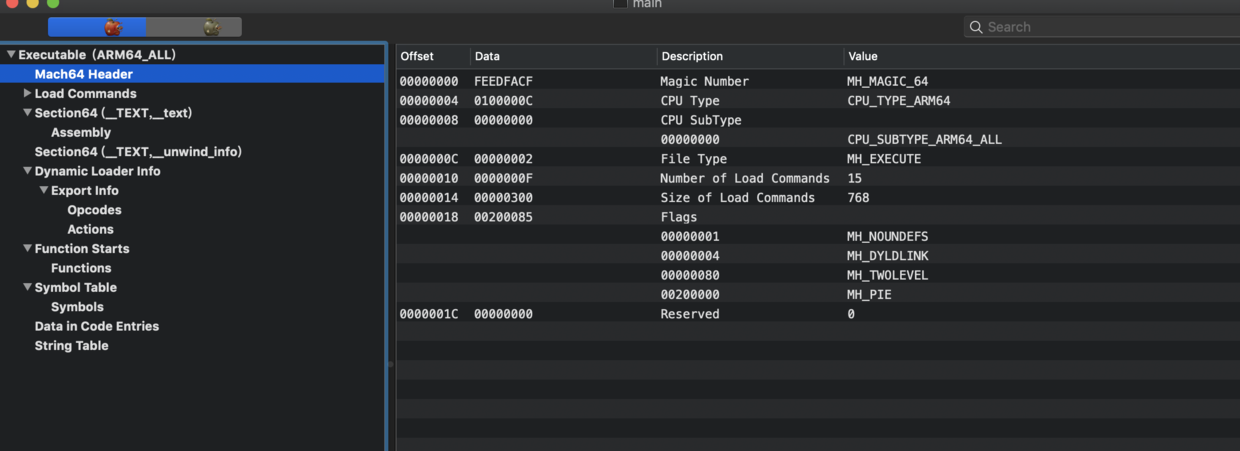Image resolution: width=1240 pixels, height=451 pixels.
Task: Select the Reserved description cell
Action: [x=690, y=314]
